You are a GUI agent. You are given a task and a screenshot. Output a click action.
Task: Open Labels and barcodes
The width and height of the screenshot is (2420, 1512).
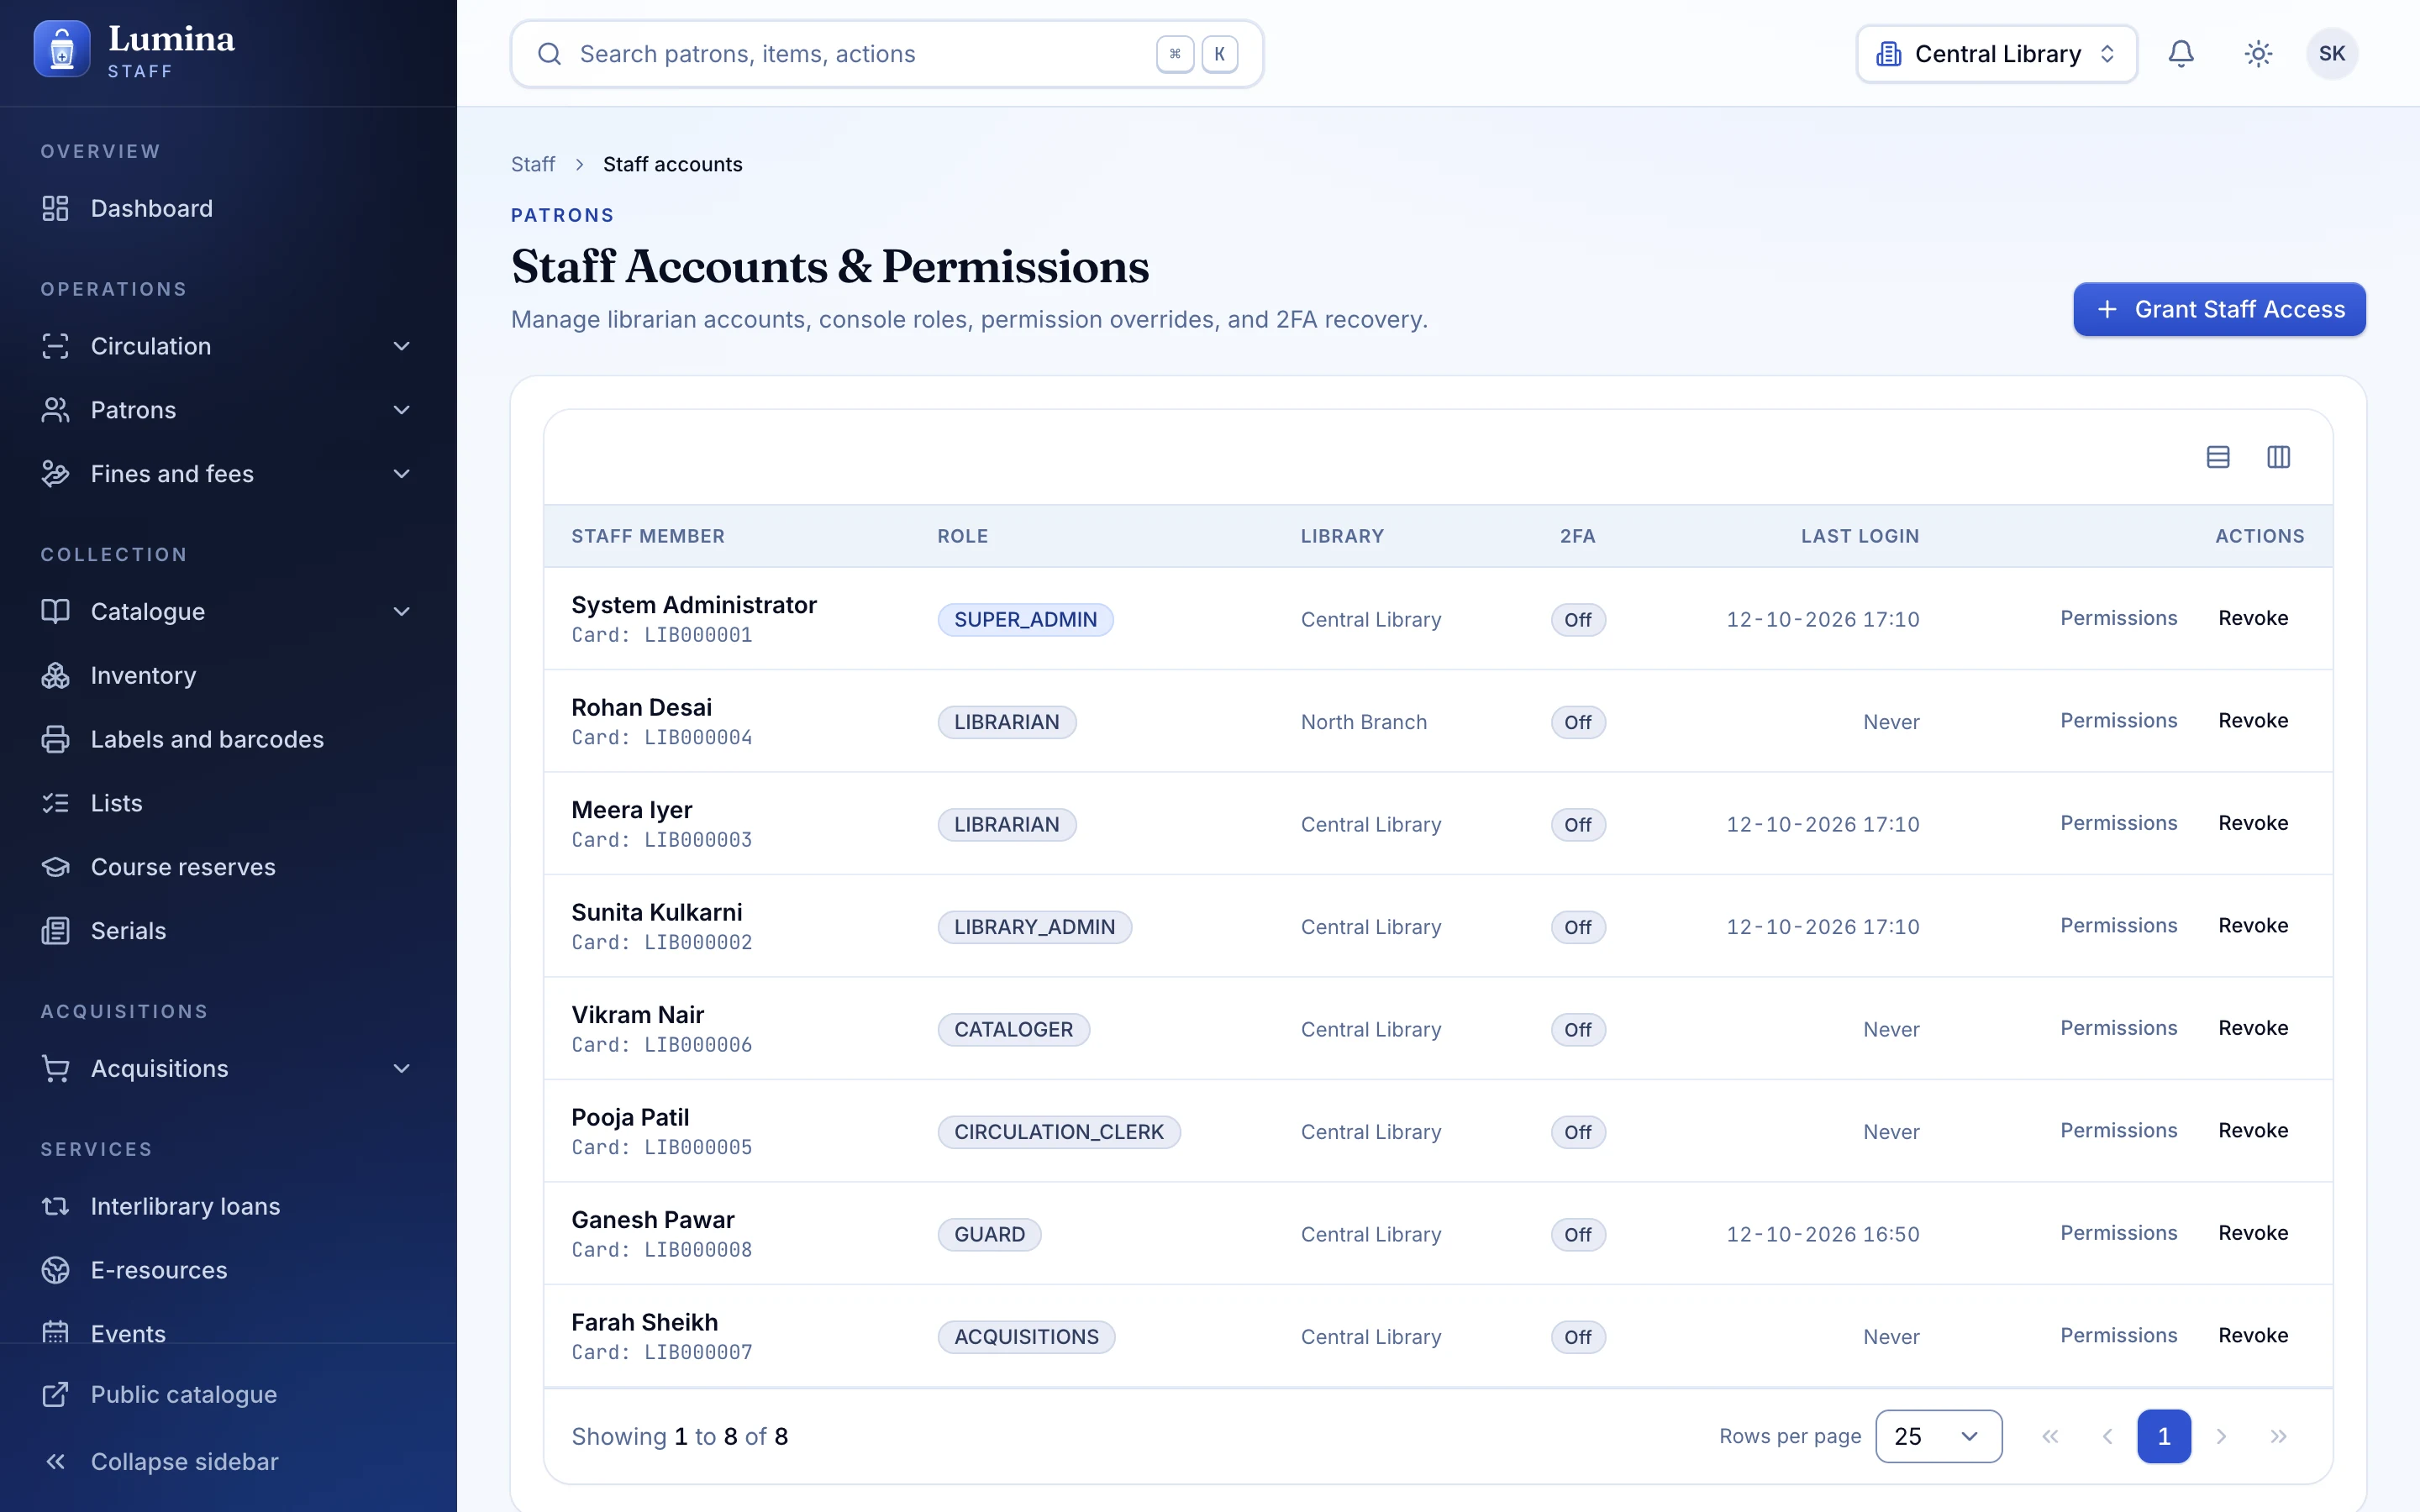(x=228, y=739)
